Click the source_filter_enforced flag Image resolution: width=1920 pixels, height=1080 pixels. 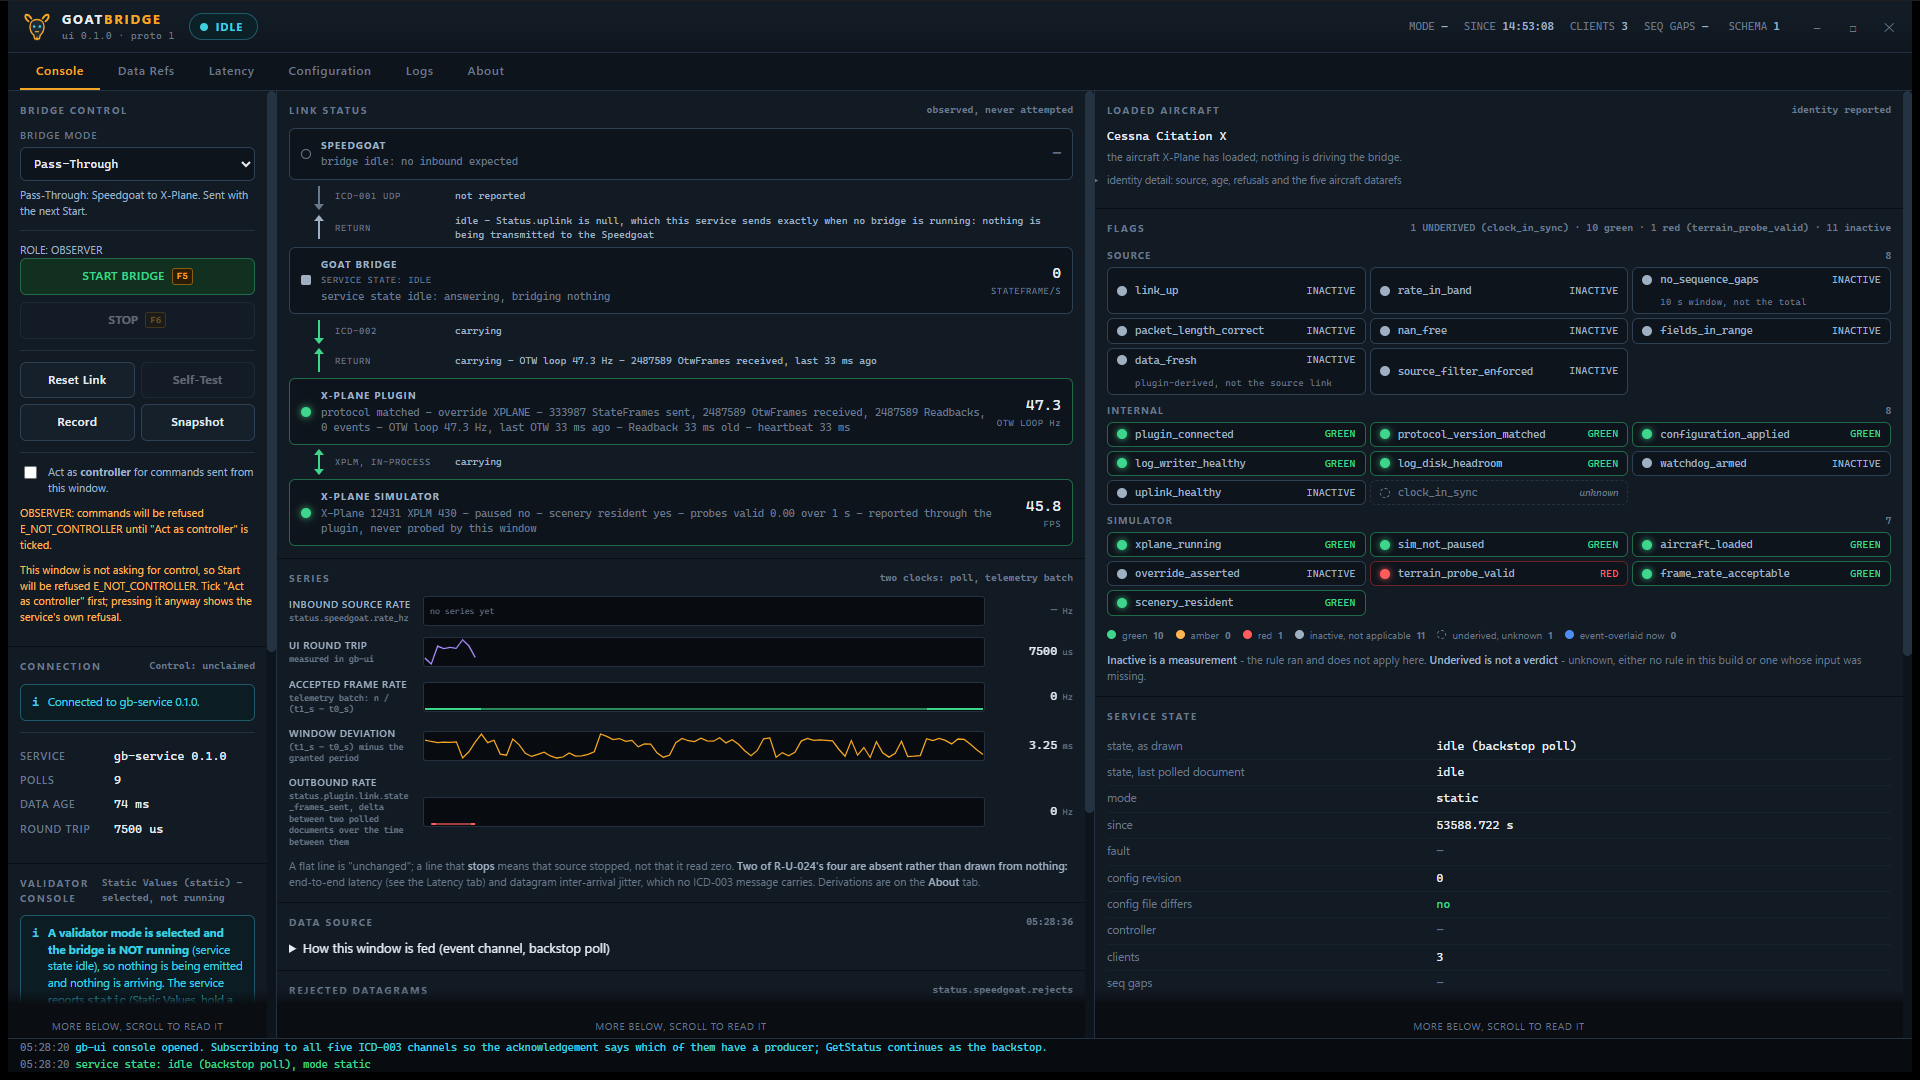coord(1498,372)
